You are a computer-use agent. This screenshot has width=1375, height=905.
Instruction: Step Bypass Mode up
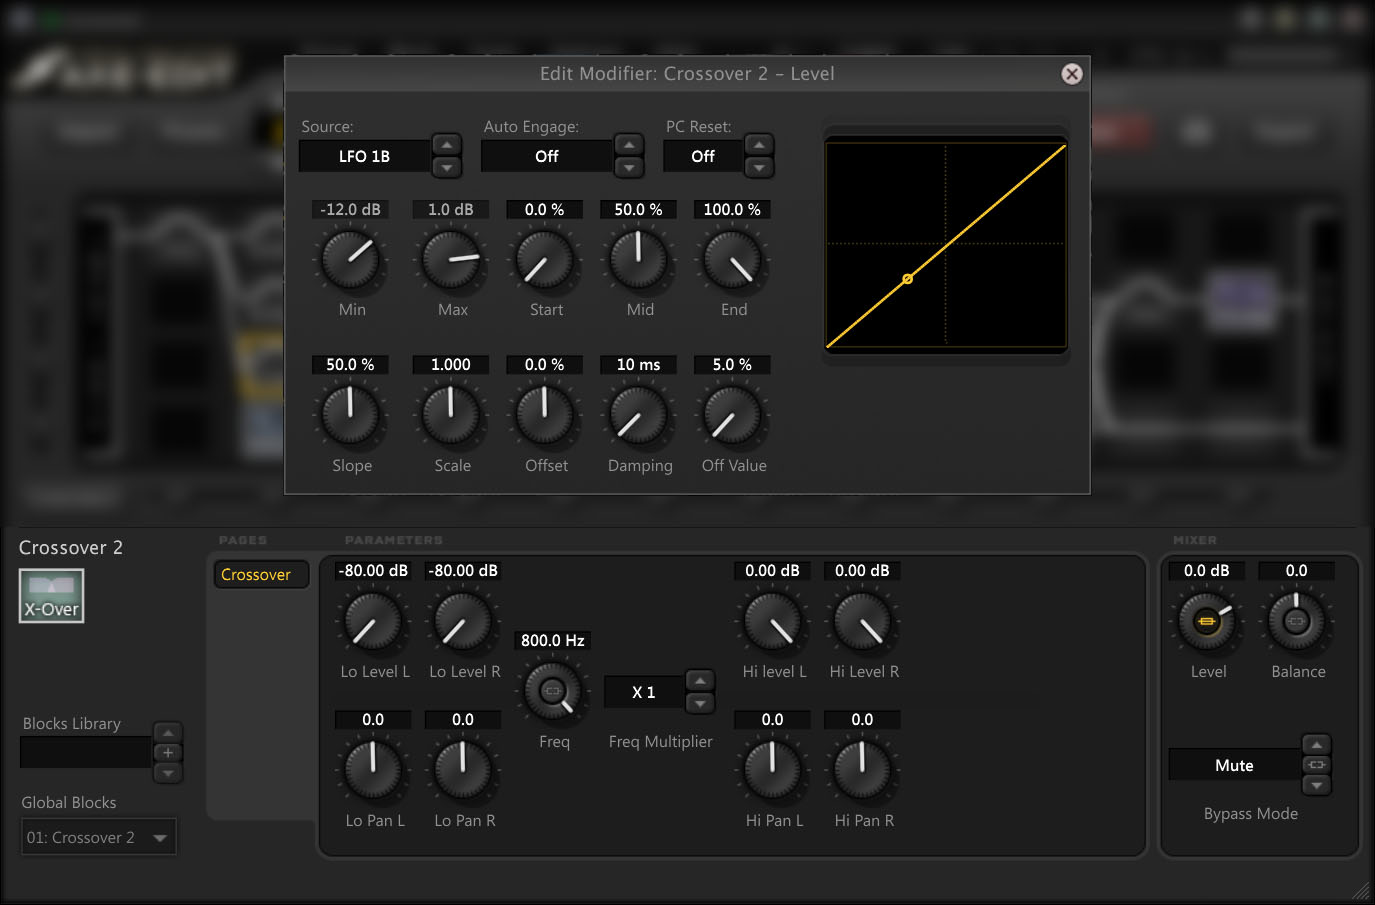point(1317,745)
